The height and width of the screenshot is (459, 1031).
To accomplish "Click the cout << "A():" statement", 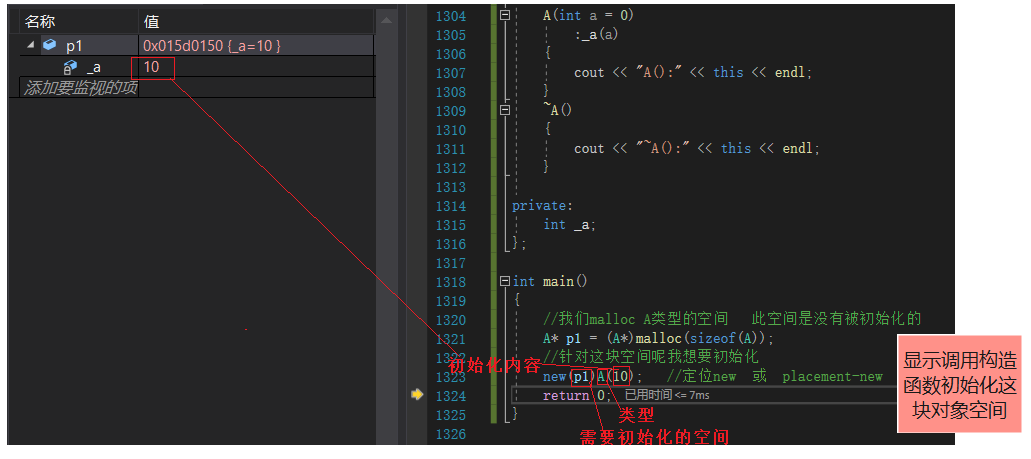I will 693,72.
